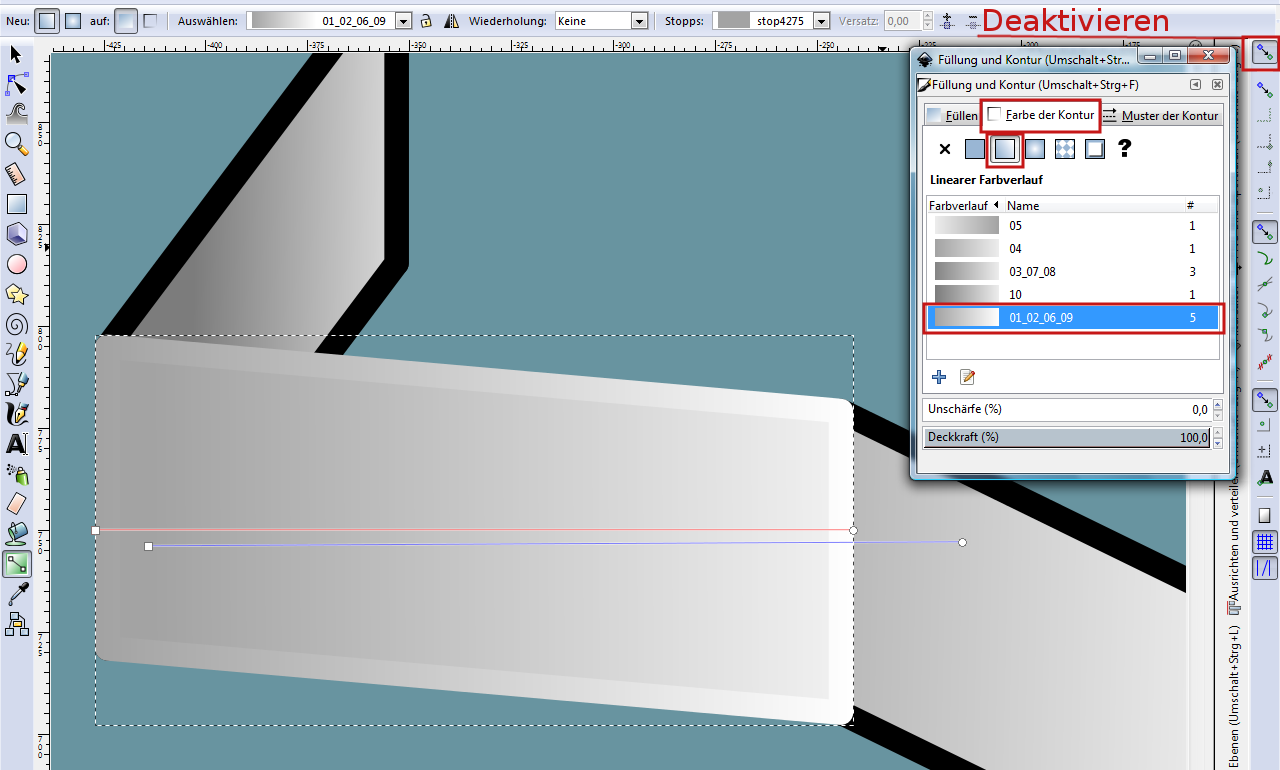Click the Paint bucket fill tool
Viewport: 1280px width, 770px height.
pos(16,534)
